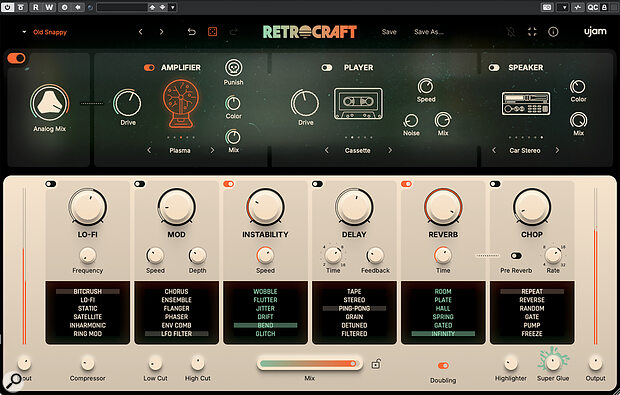This screenshot has height=395, width=620.
Task: Toggle the Pre Reverb switch
Action: [x=516, y=256]
